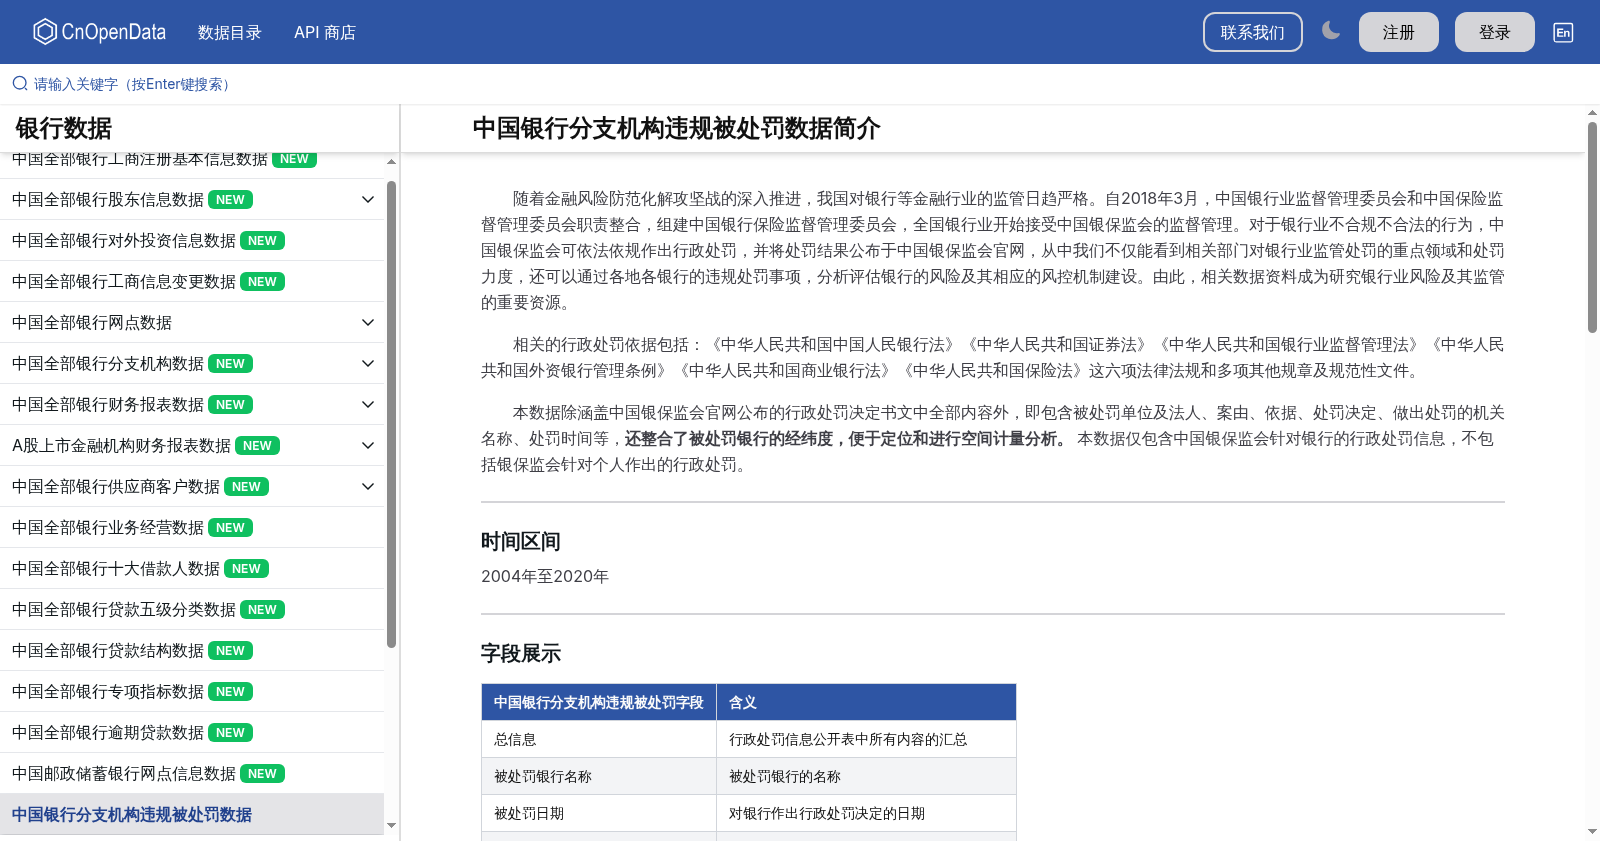The image size is (1600, 857).
Task: Open 中国全部银行十大借款人数据
Action: 192,568
